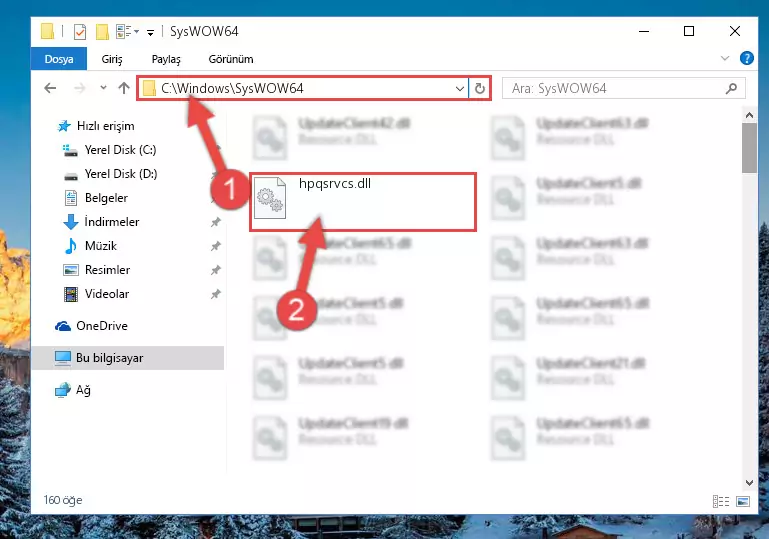The image size is (769, 539).
Task: Click the Resimler picture icon
Action: point(71,270)
